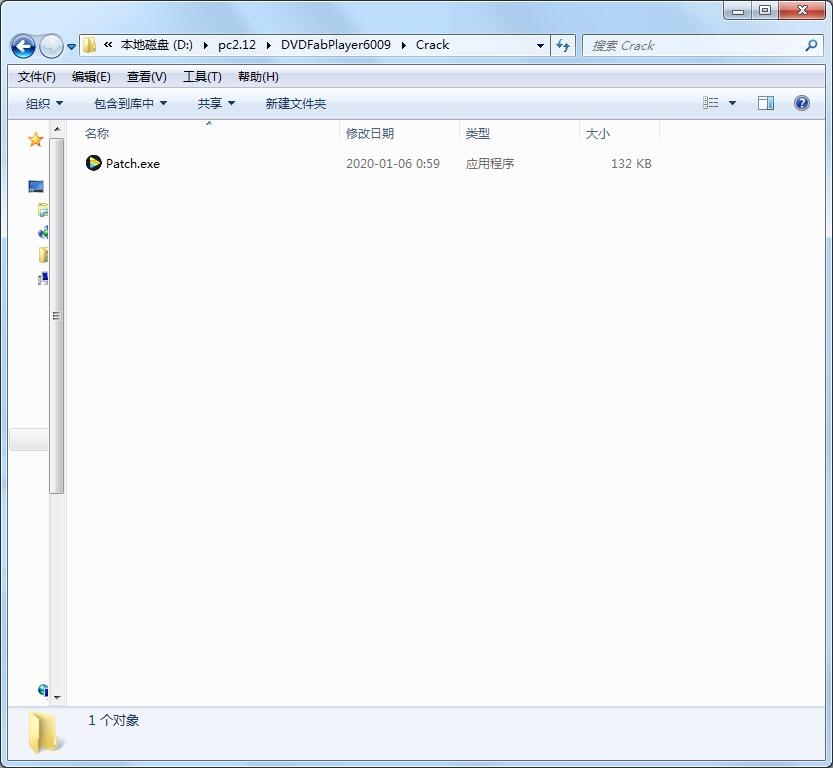Expand the 共享 dropdown in toolbar

tap(216, 104)
